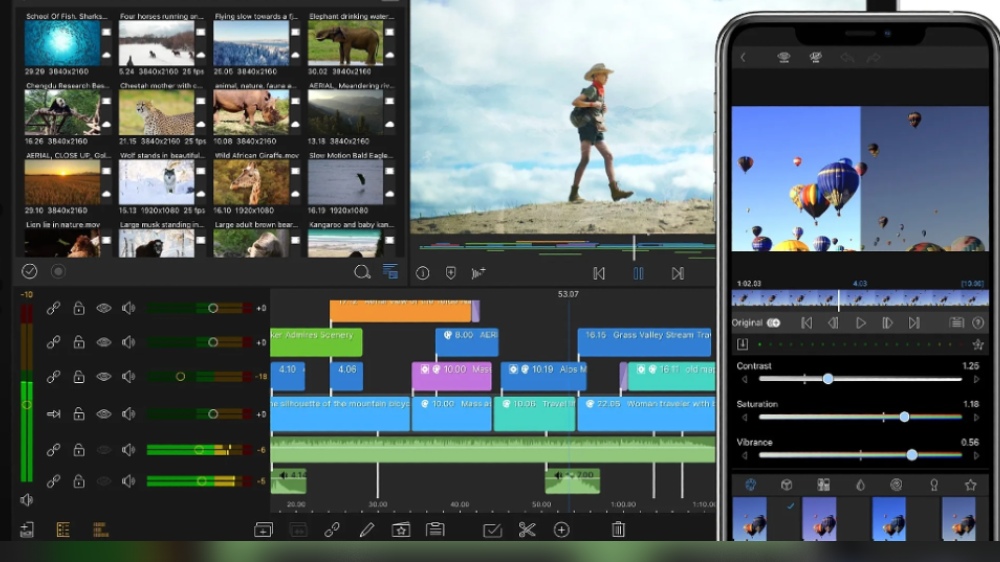Open the water drop tab on phone
Screen dimensions: 1000x562
pos(860,485)
